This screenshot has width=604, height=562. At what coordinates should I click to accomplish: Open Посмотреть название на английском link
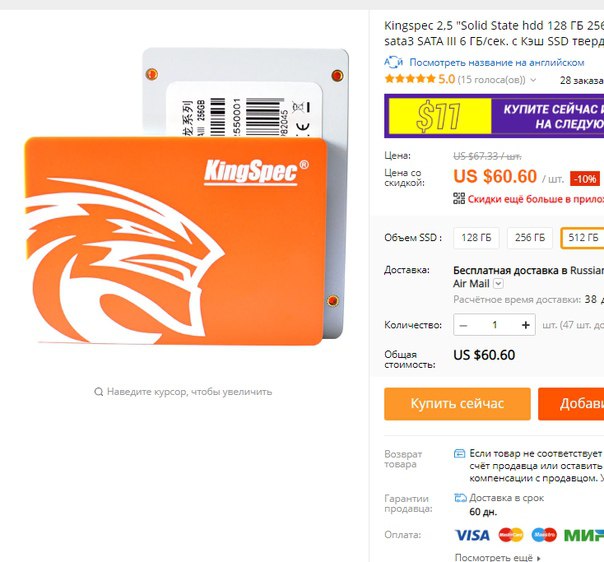497,62
